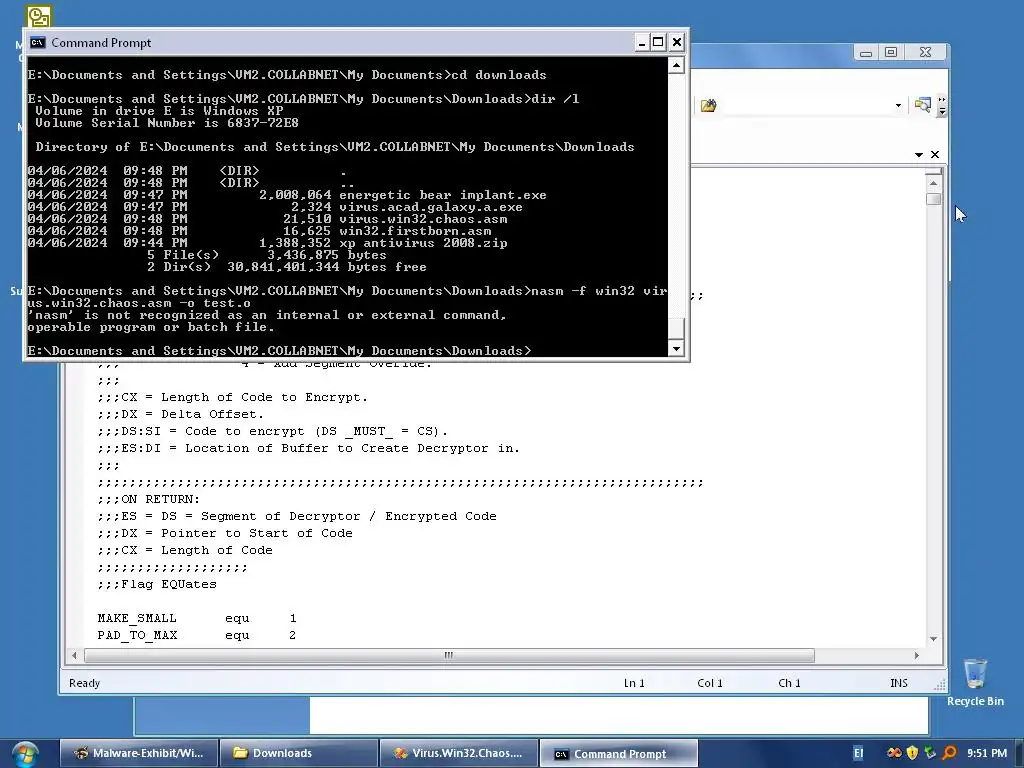The image size is (1024, 768).
Task: Click the 'PAD_TO_MAX equ 2' code line
Action: [197, 635]
